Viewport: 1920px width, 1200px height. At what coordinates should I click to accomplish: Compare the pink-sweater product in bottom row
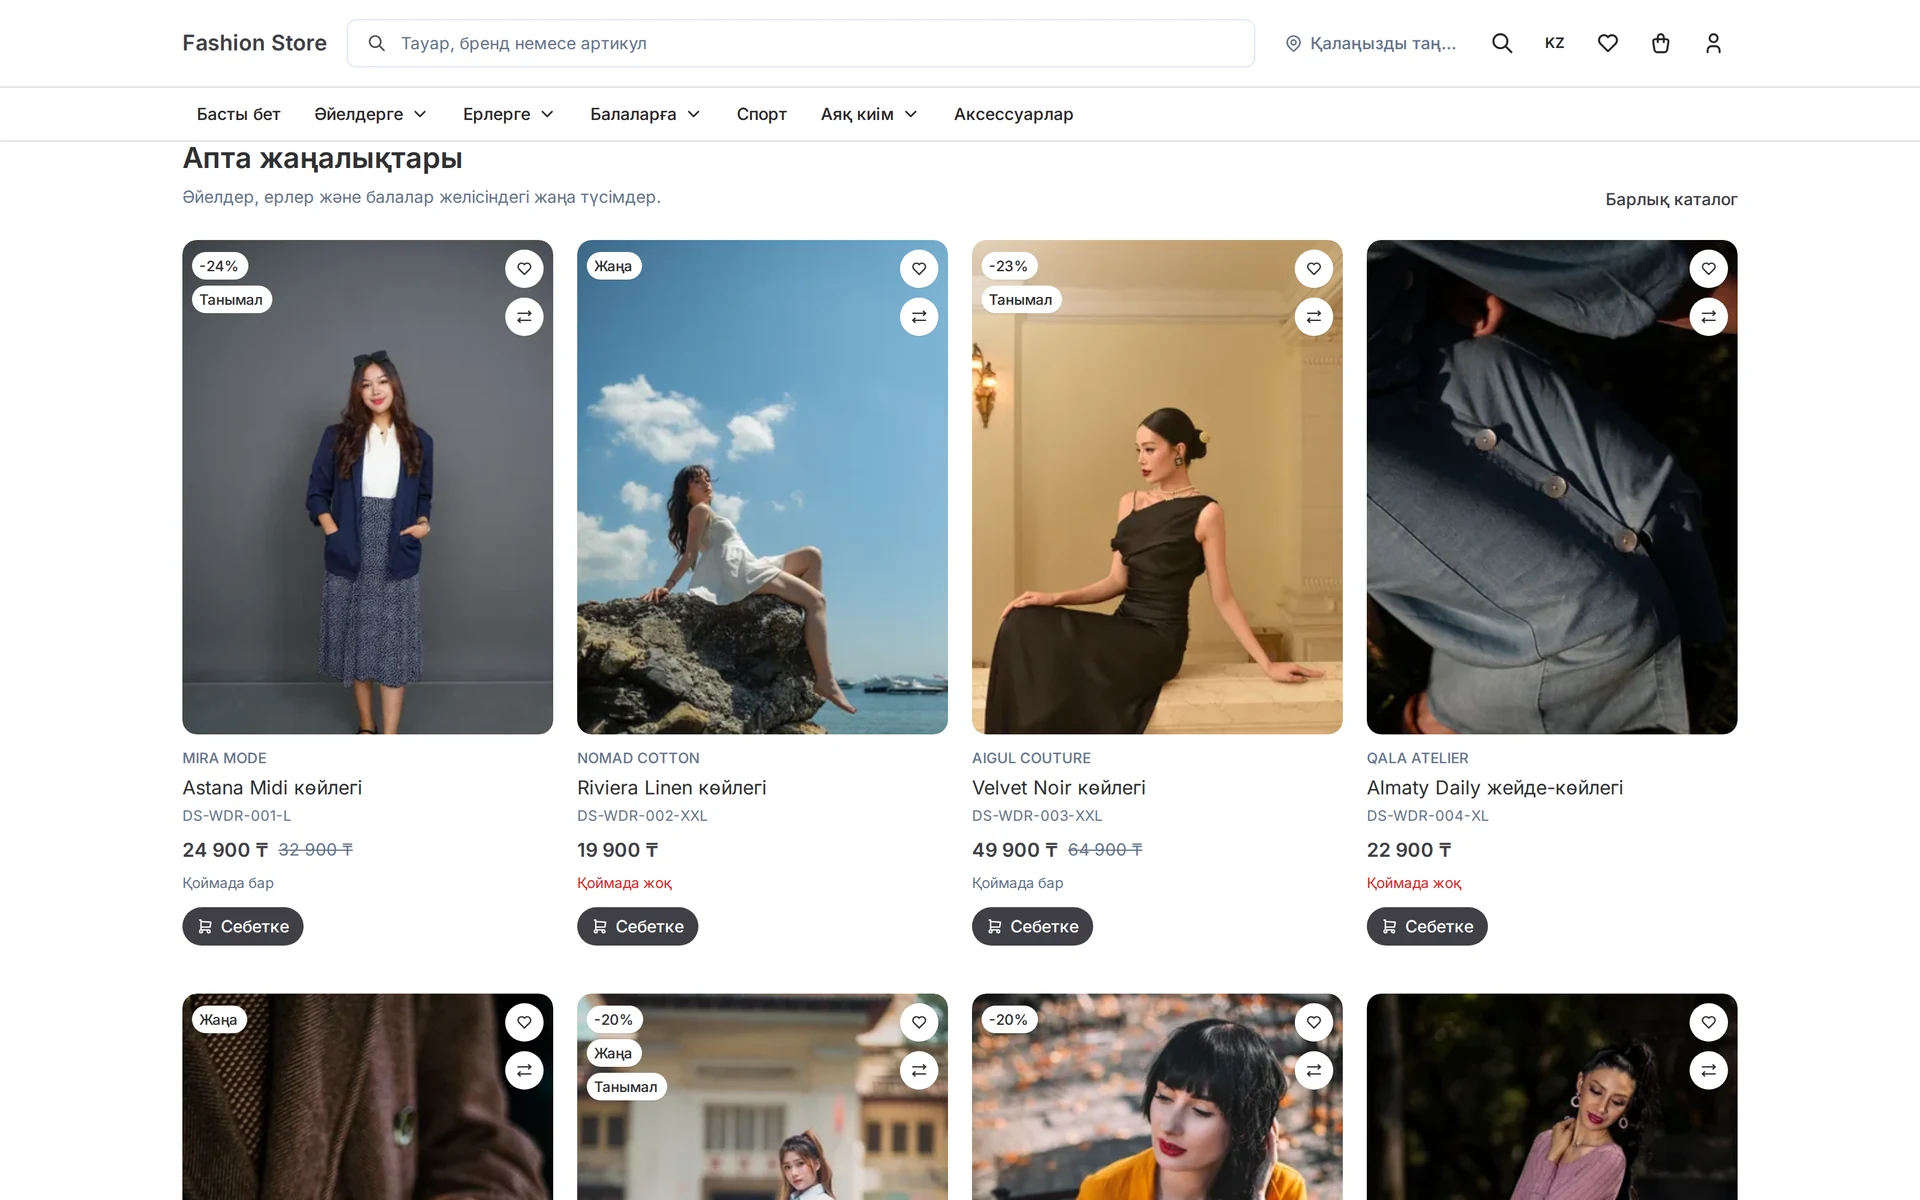[x=1708, y=1071]
